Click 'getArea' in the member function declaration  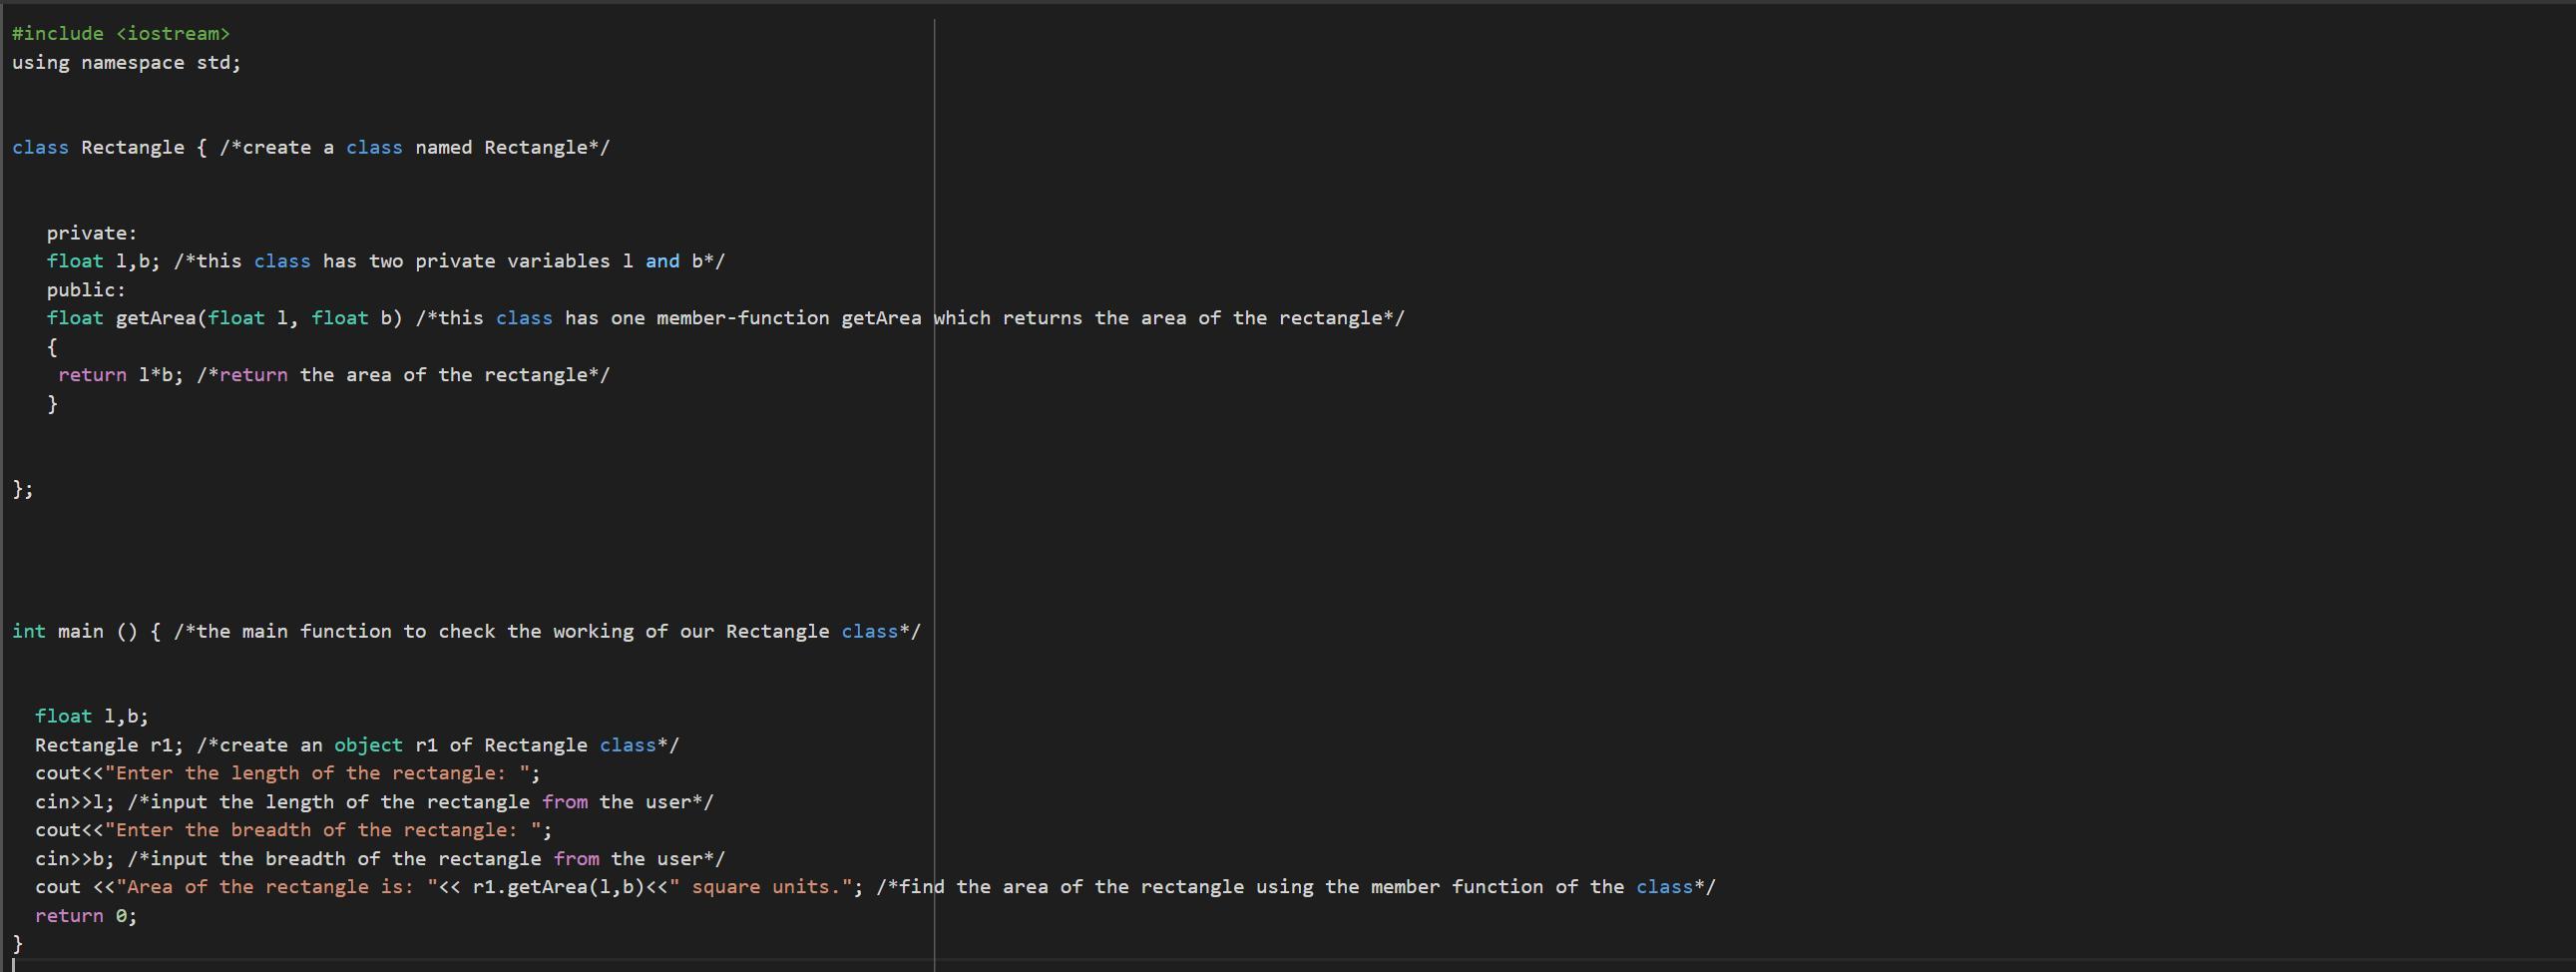(156, 318)
